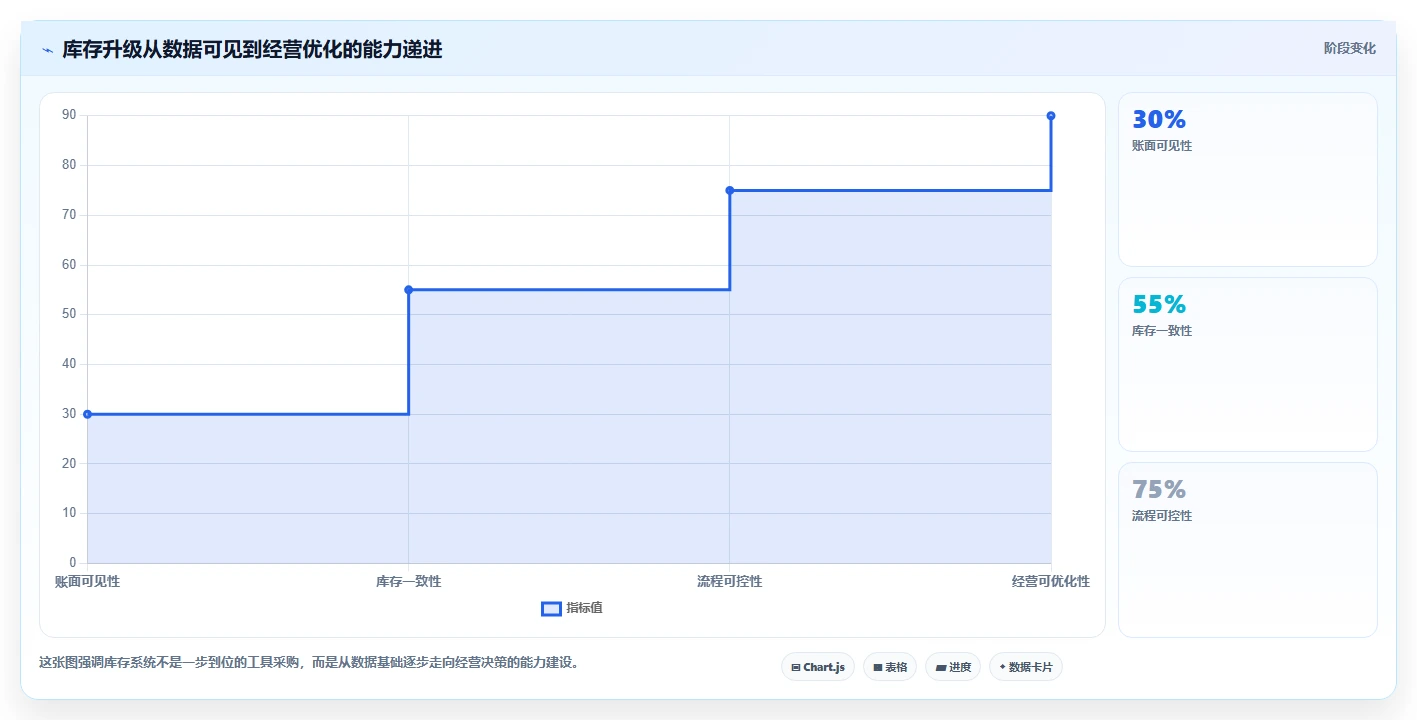1417x720 pixels.
Task: Click the data point at value 55
Action: click(408, 290)
